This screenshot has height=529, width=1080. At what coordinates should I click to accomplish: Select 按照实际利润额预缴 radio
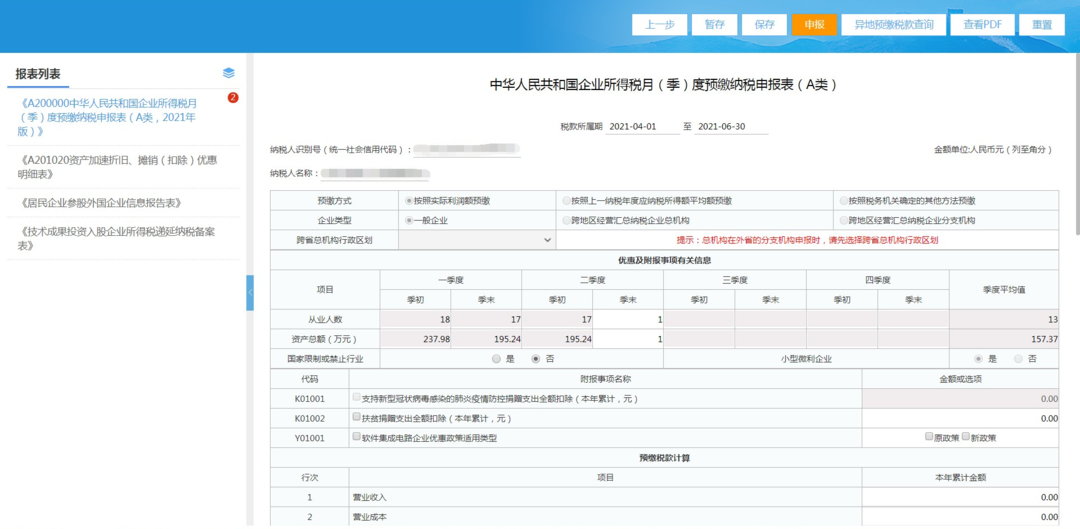[x=409, y=201]
